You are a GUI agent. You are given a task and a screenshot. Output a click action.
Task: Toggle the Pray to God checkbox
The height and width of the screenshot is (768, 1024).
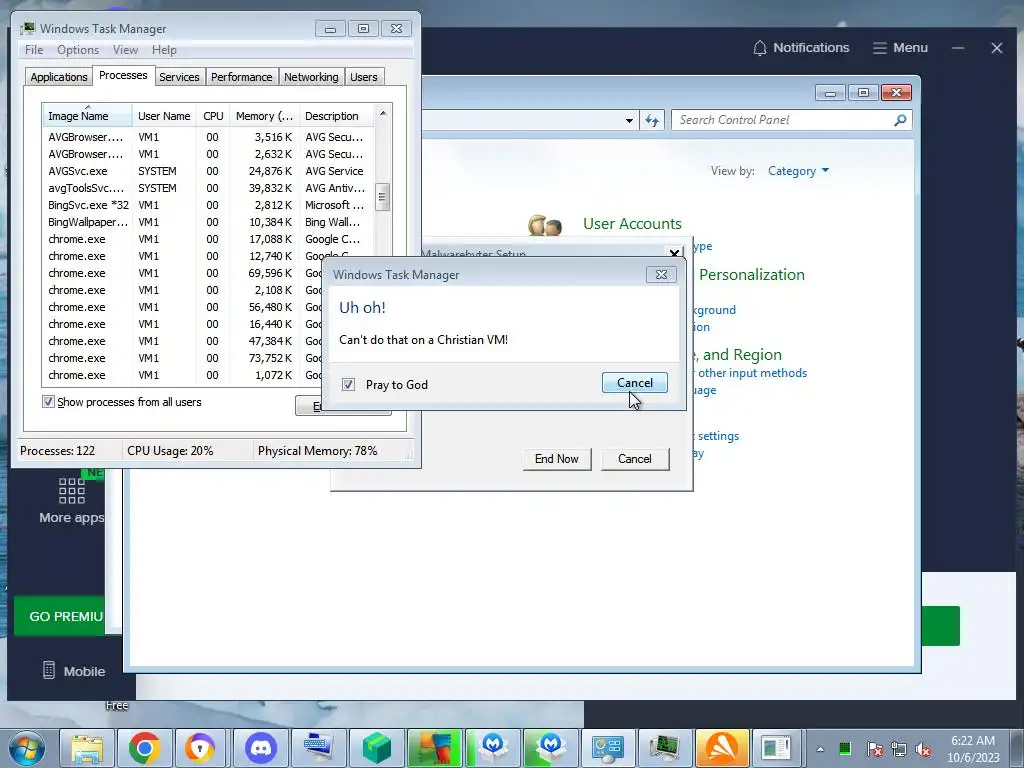click(x=348, y=385)
